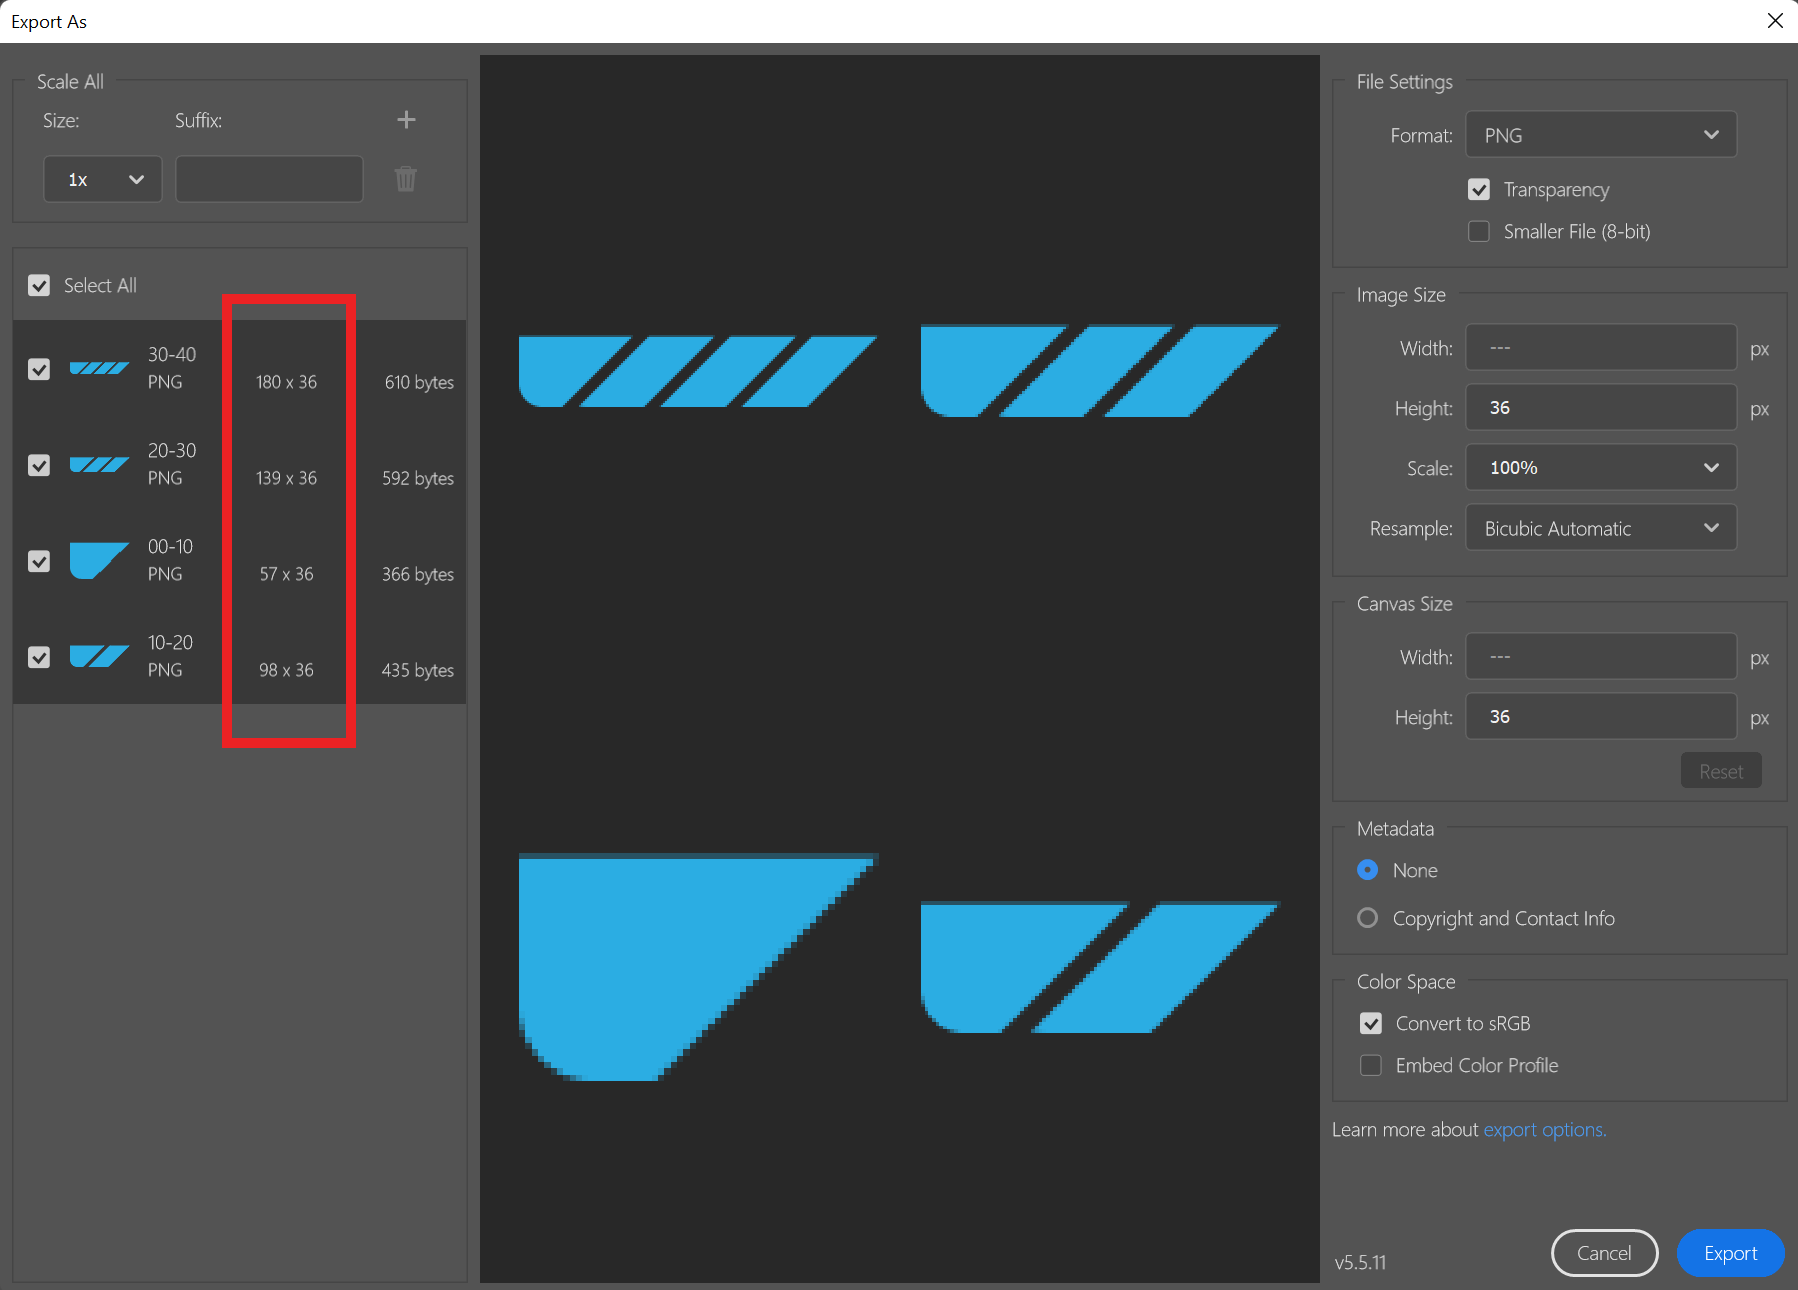Open the export options link
Screen dimensions: 1798x1290
click(1545, 1129)
